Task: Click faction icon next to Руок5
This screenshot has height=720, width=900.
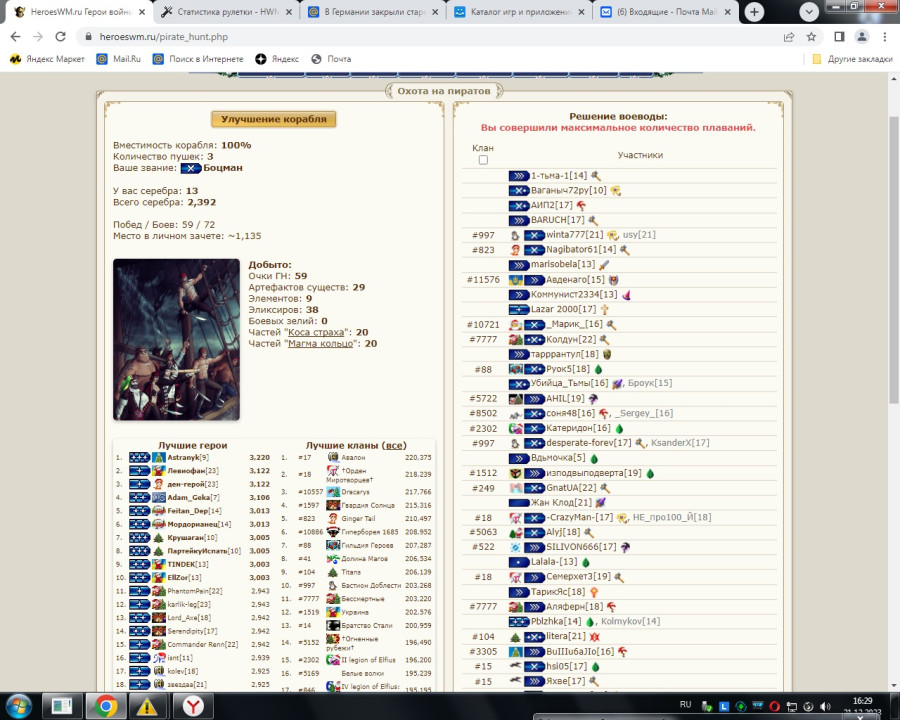Action: coord(598,370)
